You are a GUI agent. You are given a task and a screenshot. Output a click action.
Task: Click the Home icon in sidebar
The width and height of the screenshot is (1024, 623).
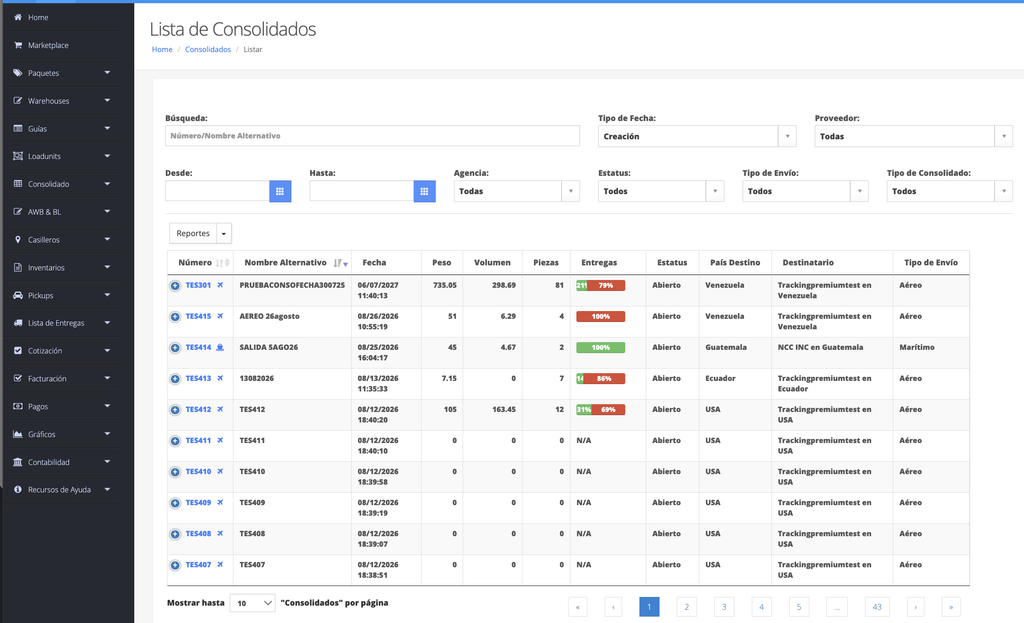click(18, 17)
